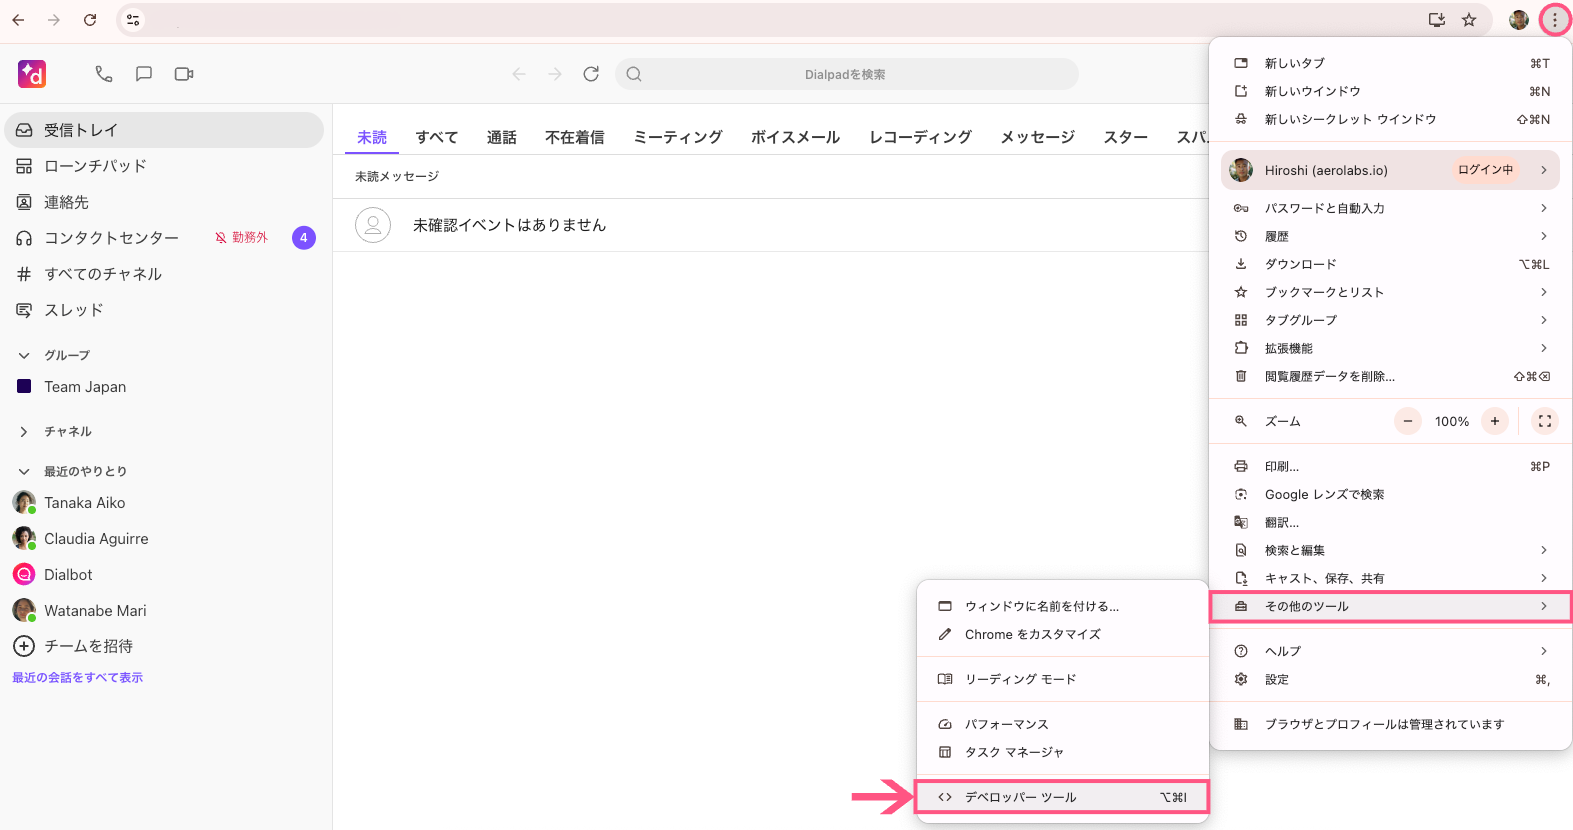Open 連絡先 in sidebar
Image resolution: width=1573 pixels, height=830 pixels.
click(x=164, y=202)
